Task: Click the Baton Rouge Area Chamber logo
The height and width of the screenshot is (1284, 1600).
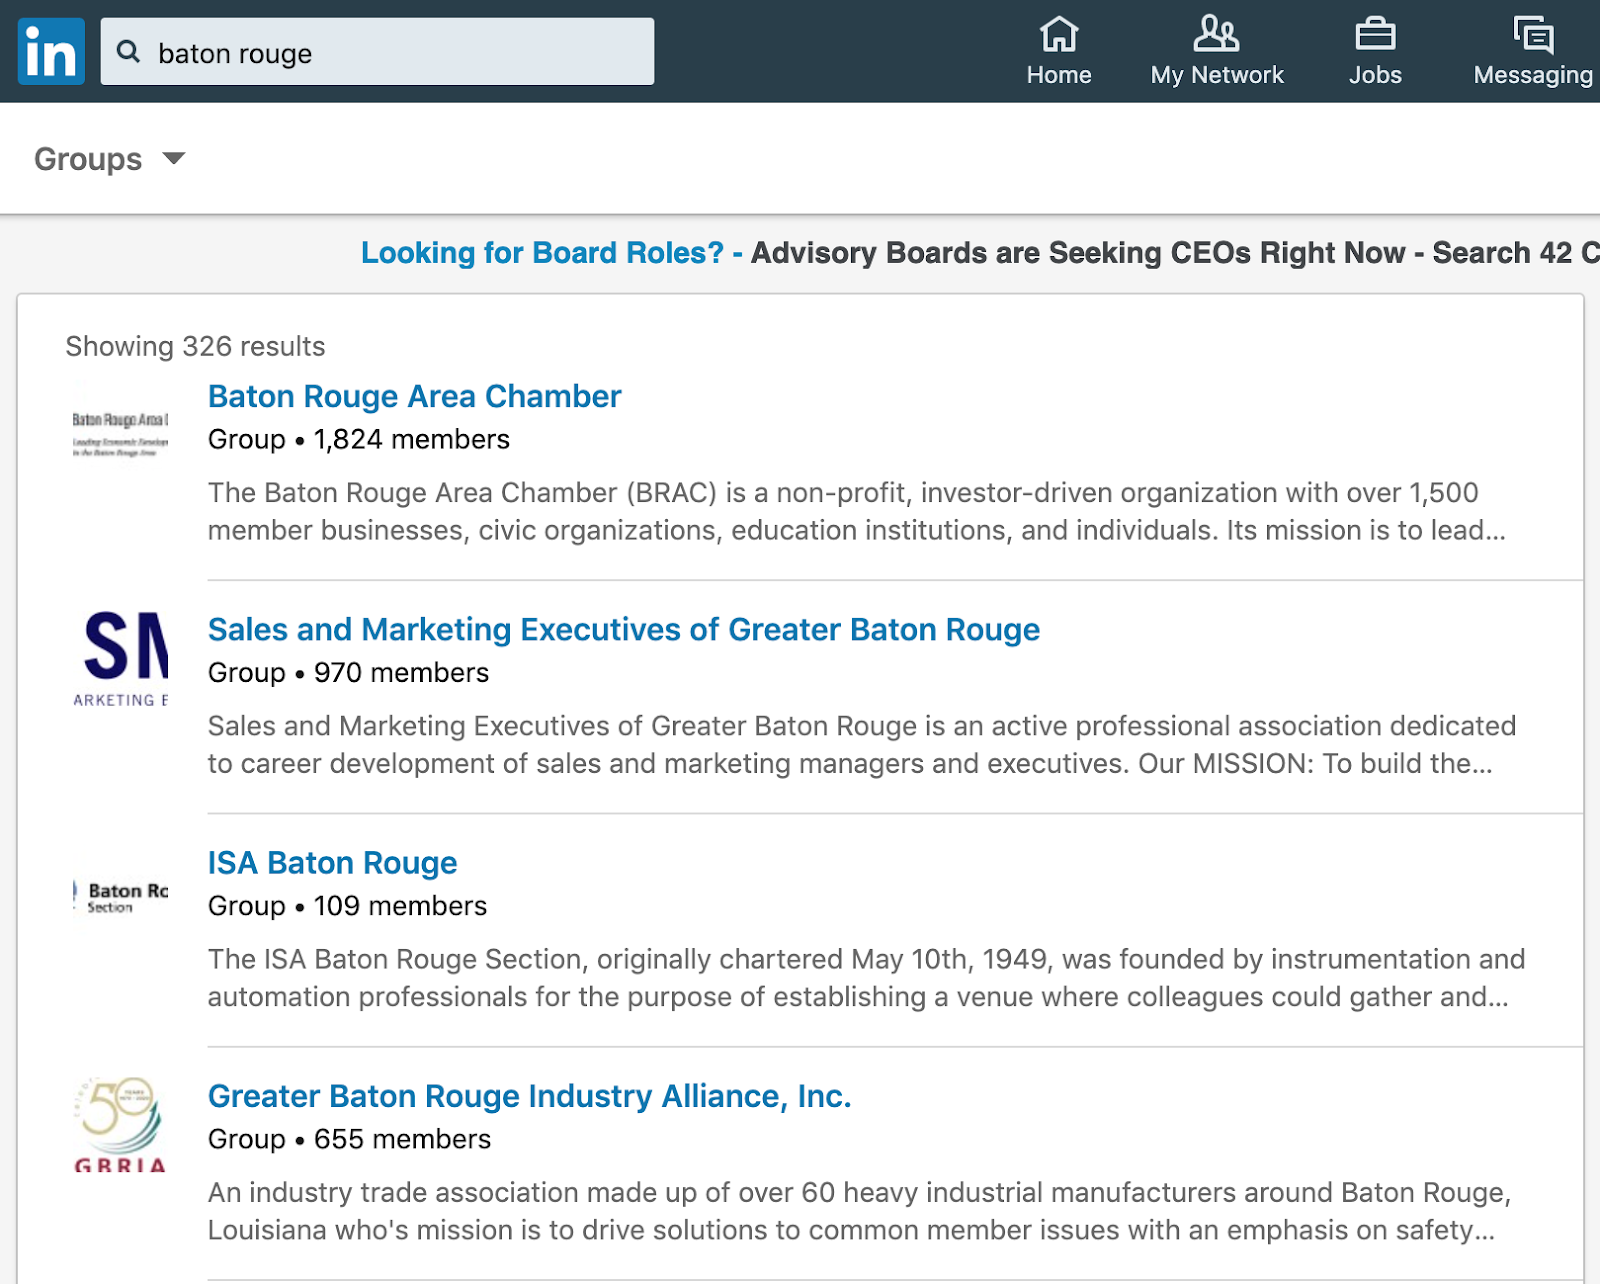Action: click(x=120, y=432)
